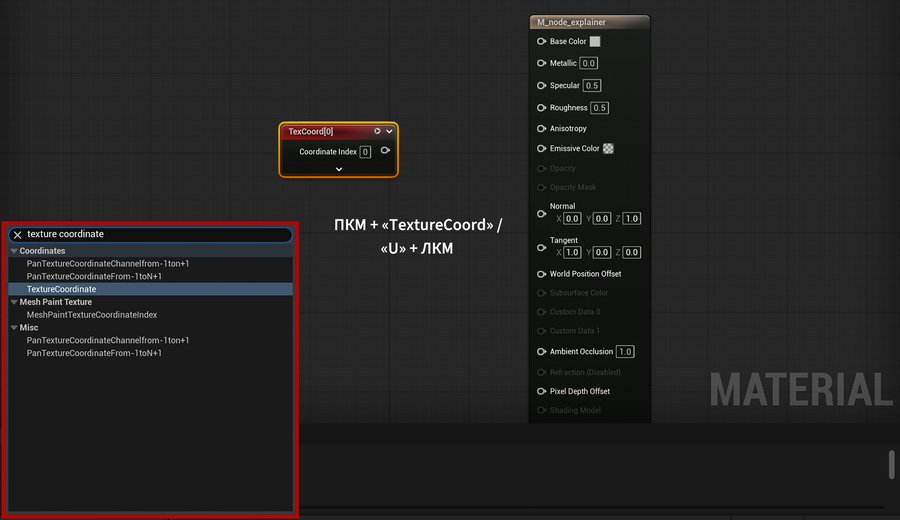Image resolution: width=900 pixels, height=520 pixels.
Task: Click the disabled Opacity Mask pin
Action: [x=541, y=187]
